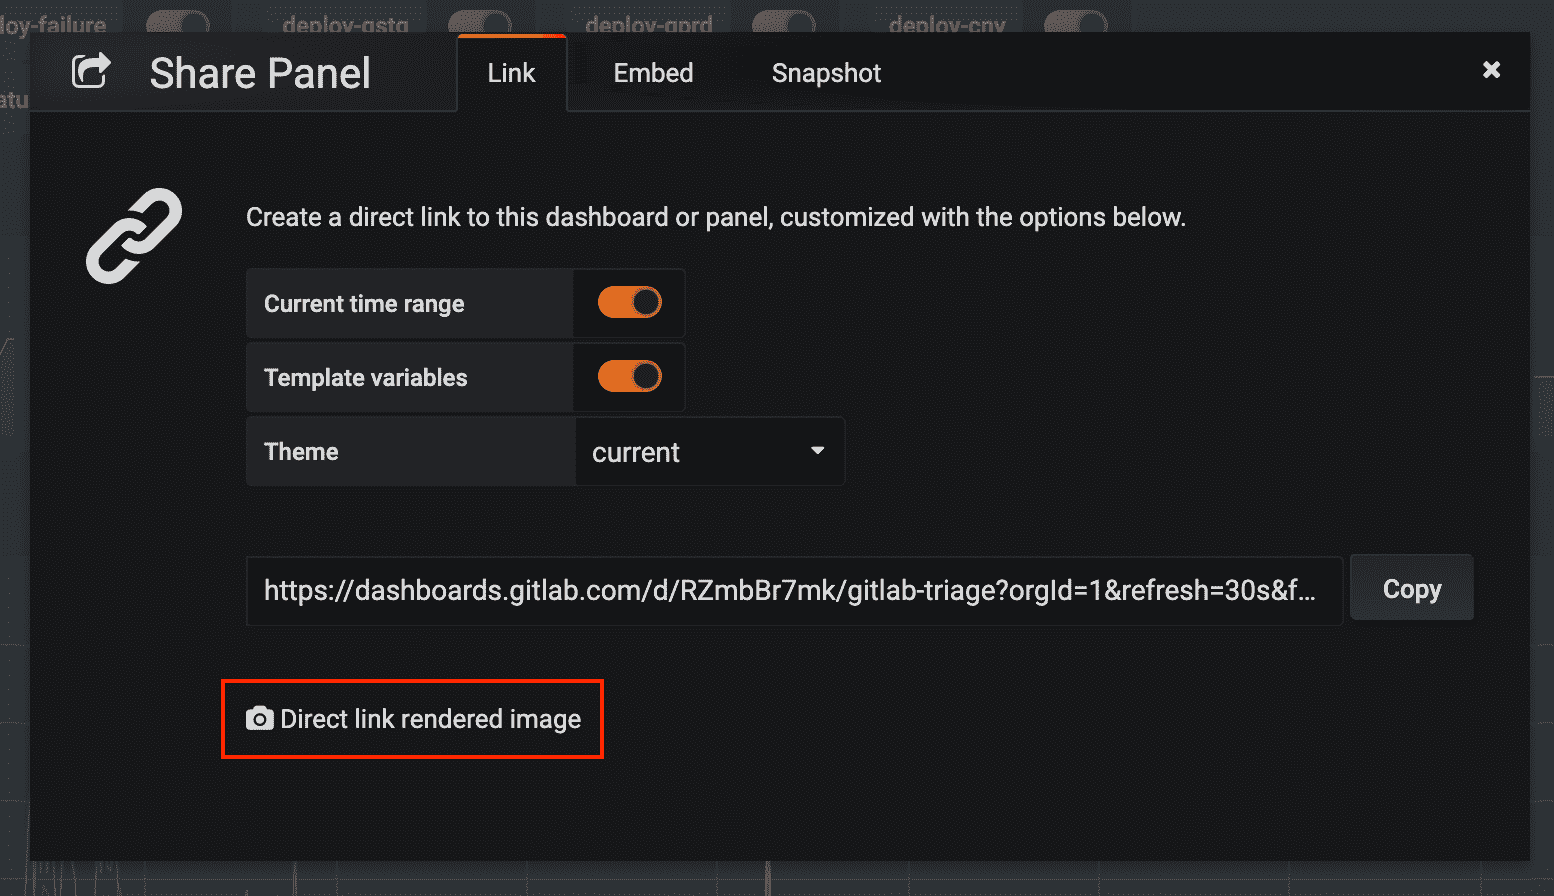Turn off the Template variables toggle

click(x=628, y=377)
